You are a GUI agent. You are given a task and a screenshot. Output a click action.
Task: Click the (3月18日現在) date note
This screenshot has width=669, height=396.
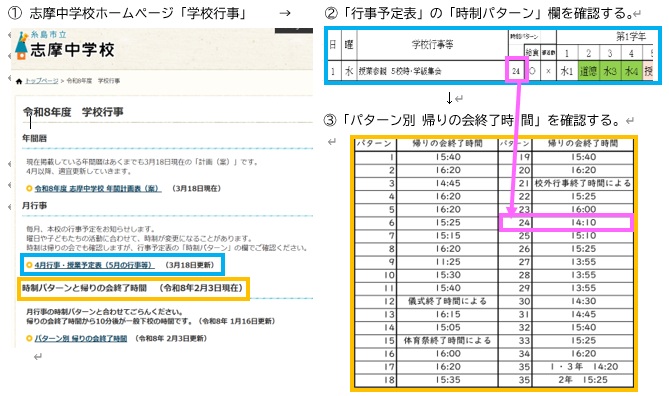(196, 188)
